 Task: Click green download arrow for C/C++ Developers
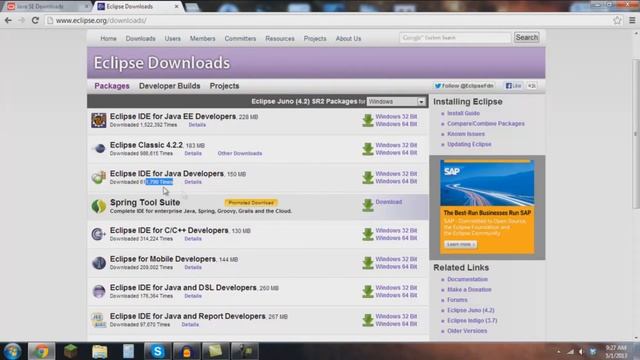click(x=368, y=234)
